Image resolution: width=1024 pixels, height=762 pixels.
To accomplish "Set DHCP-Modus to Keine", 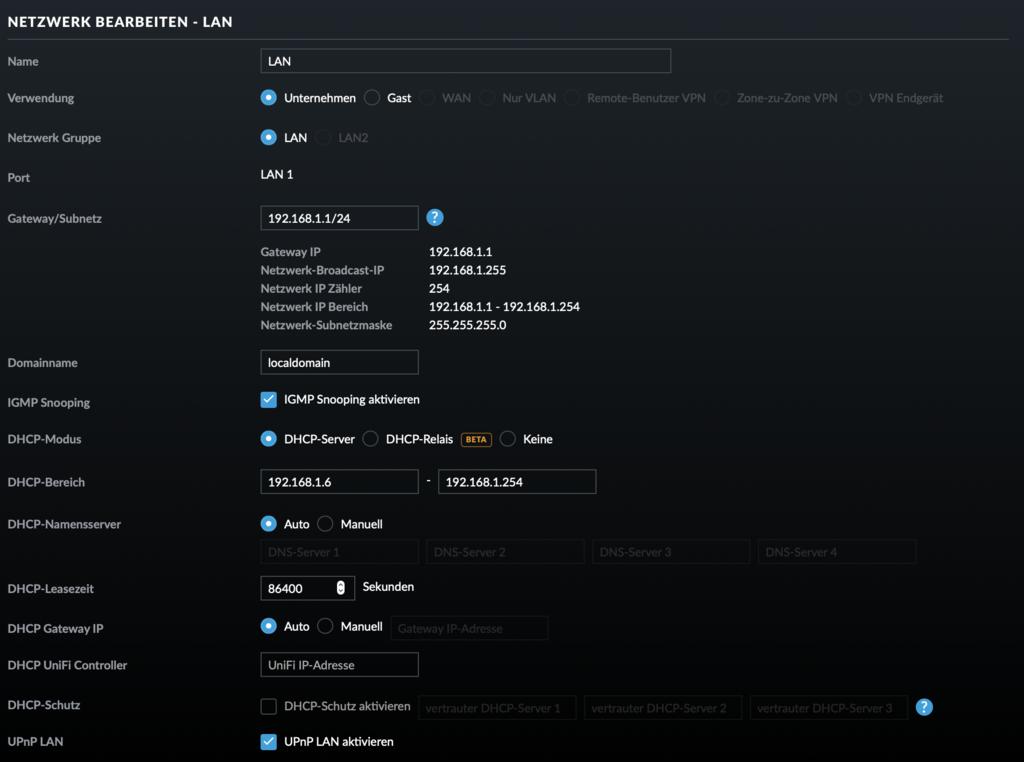I will 508,439.
